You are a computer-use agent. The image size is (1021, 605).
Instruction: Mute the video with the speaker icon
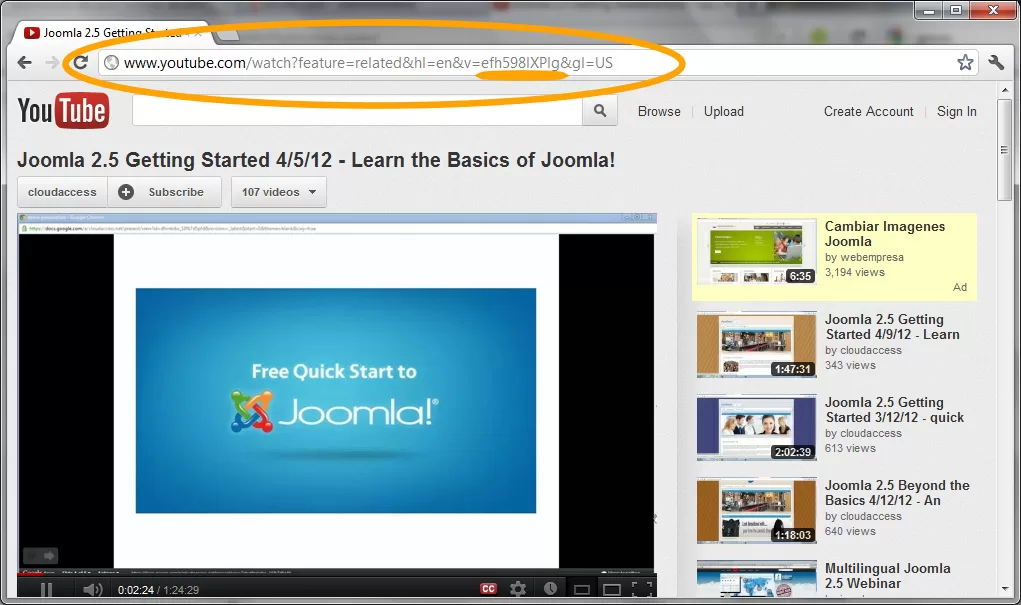[92, 589]
